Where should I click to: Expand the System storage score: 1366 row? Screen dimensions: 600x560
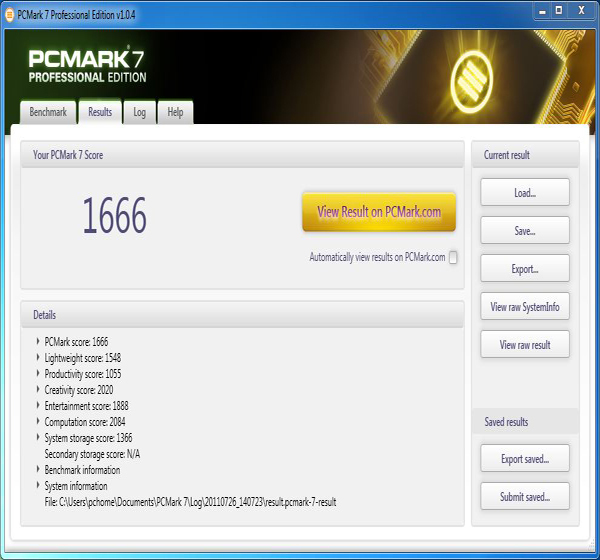38,437
